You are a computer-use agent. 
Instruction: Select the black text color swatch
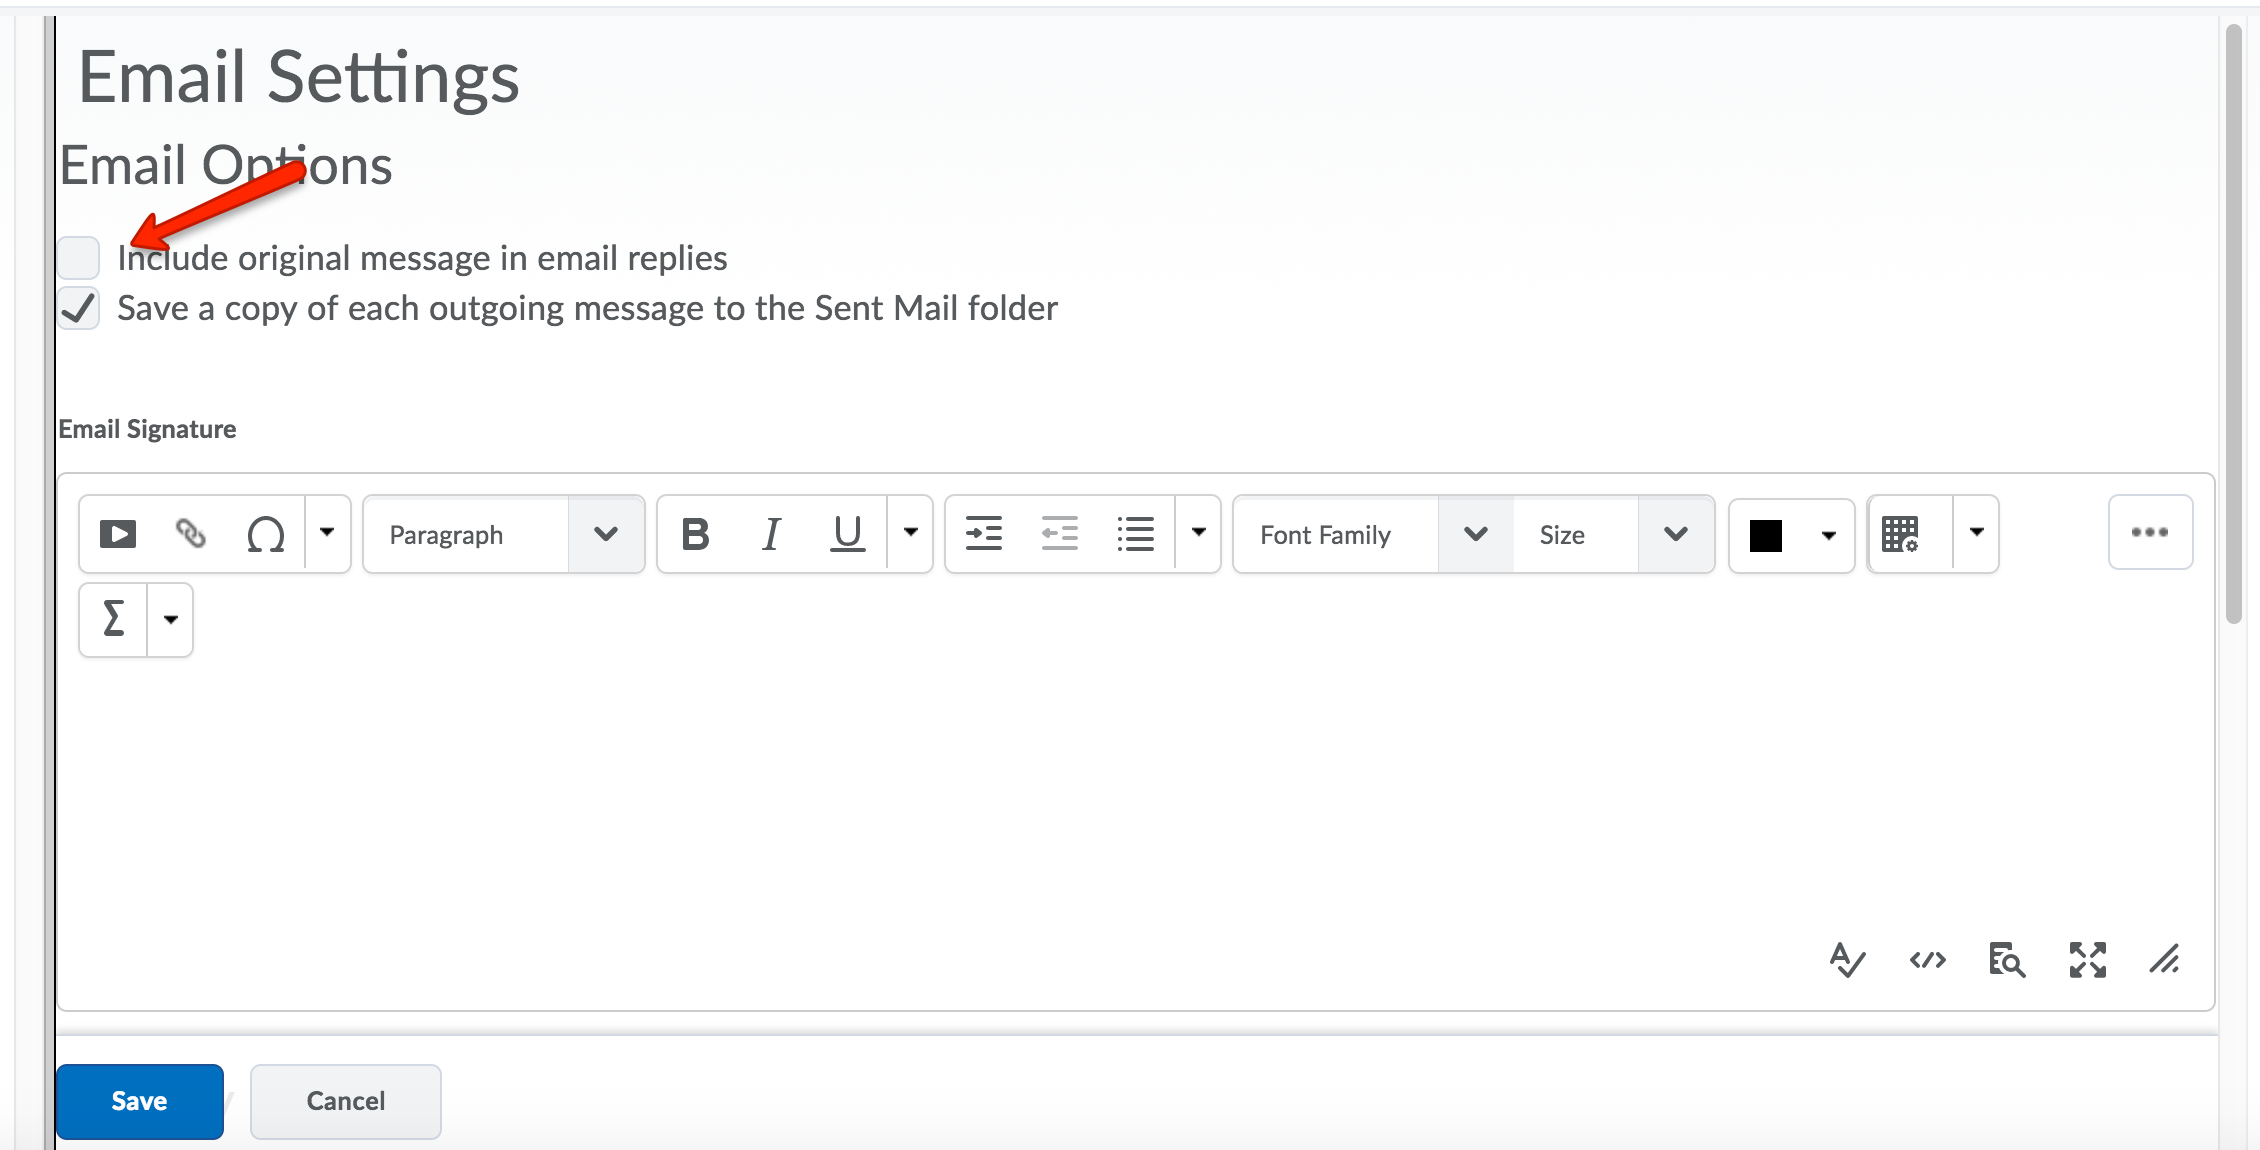pos(1766,535)
